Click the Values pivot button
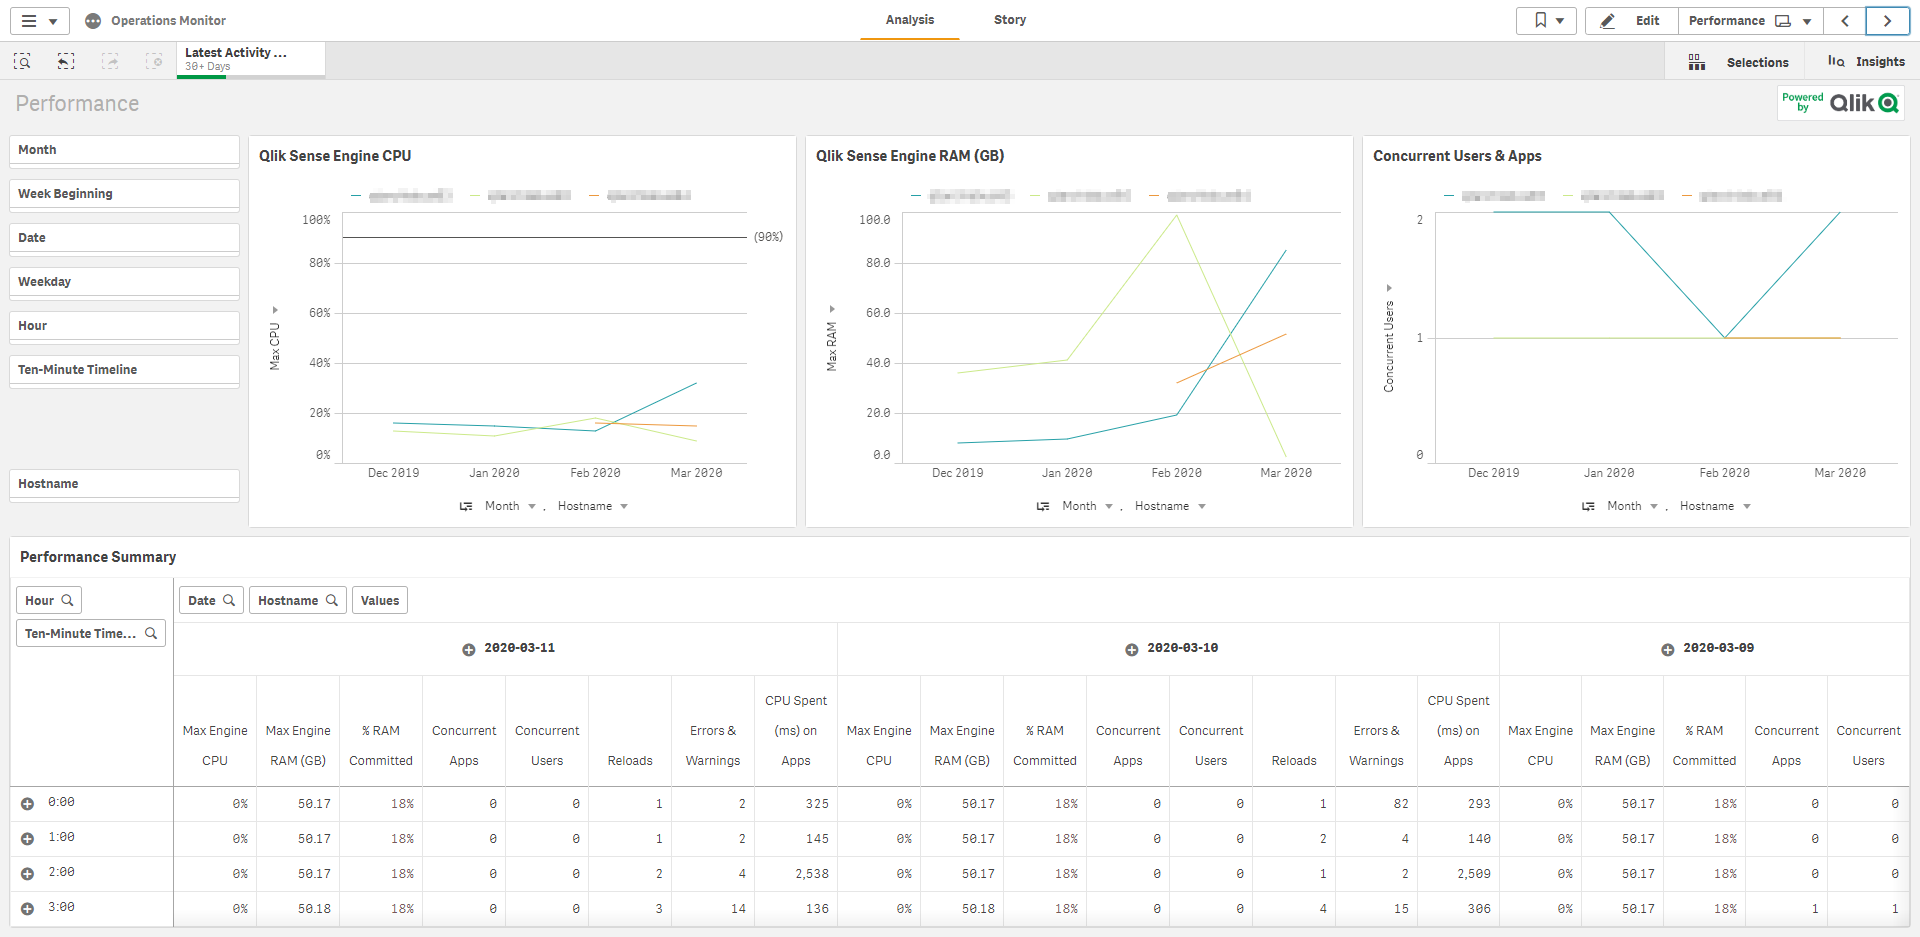 pos(379,601)
